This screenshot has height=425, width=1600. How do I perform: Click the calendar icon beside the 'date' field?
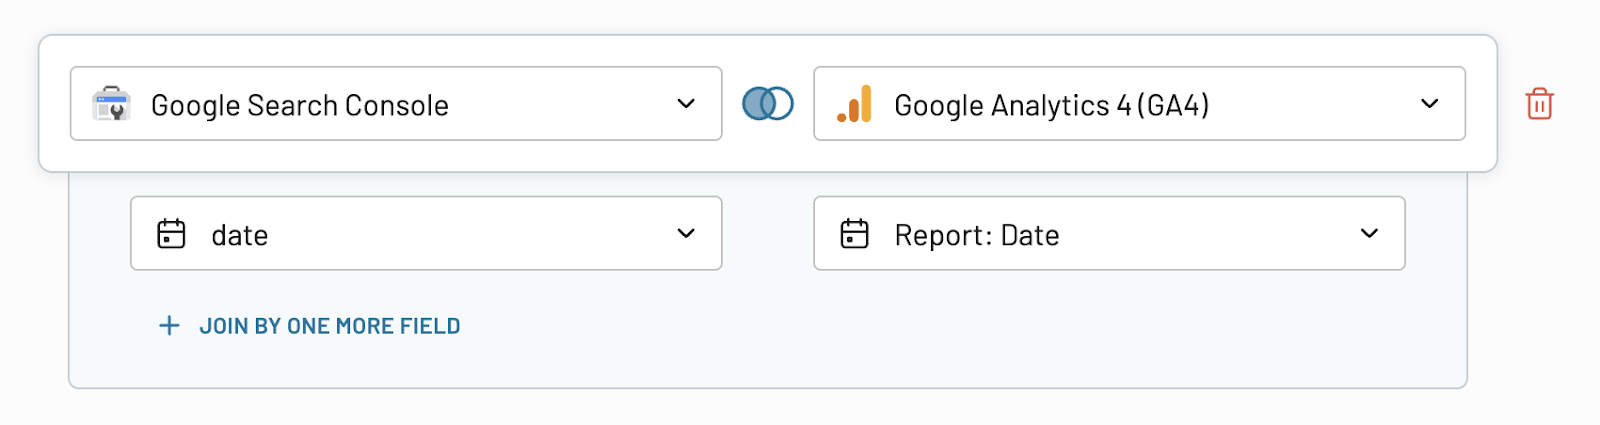click(172, 234)
